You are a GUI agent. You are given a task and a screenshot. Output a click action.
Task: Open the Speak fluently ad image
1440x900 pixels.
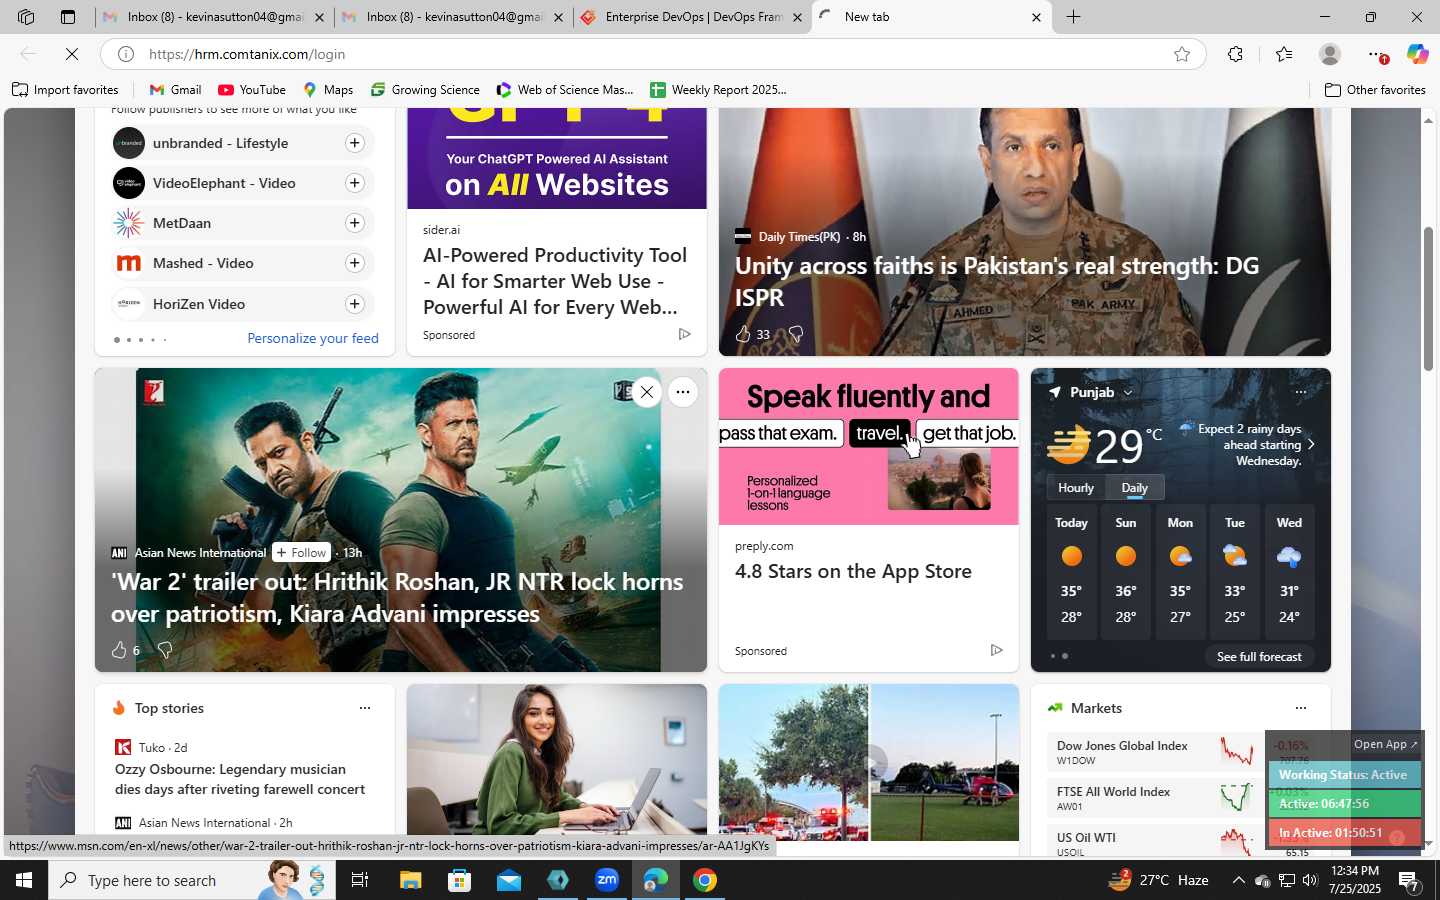click(868, 447)
